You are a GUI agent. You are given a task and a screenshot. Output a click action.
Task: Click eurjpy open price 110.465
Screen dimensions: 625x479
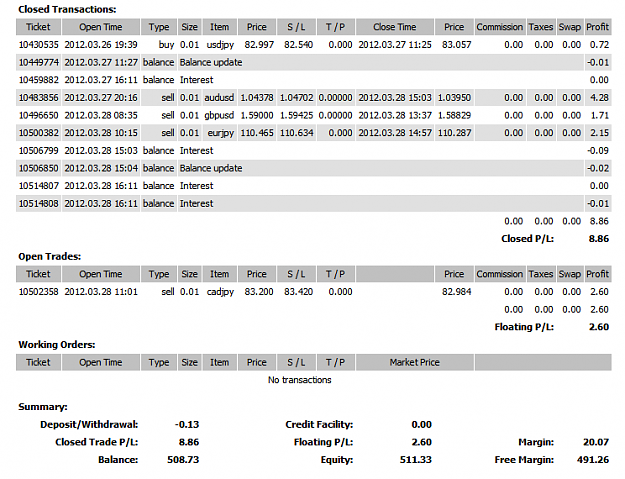tap(257, 133)
